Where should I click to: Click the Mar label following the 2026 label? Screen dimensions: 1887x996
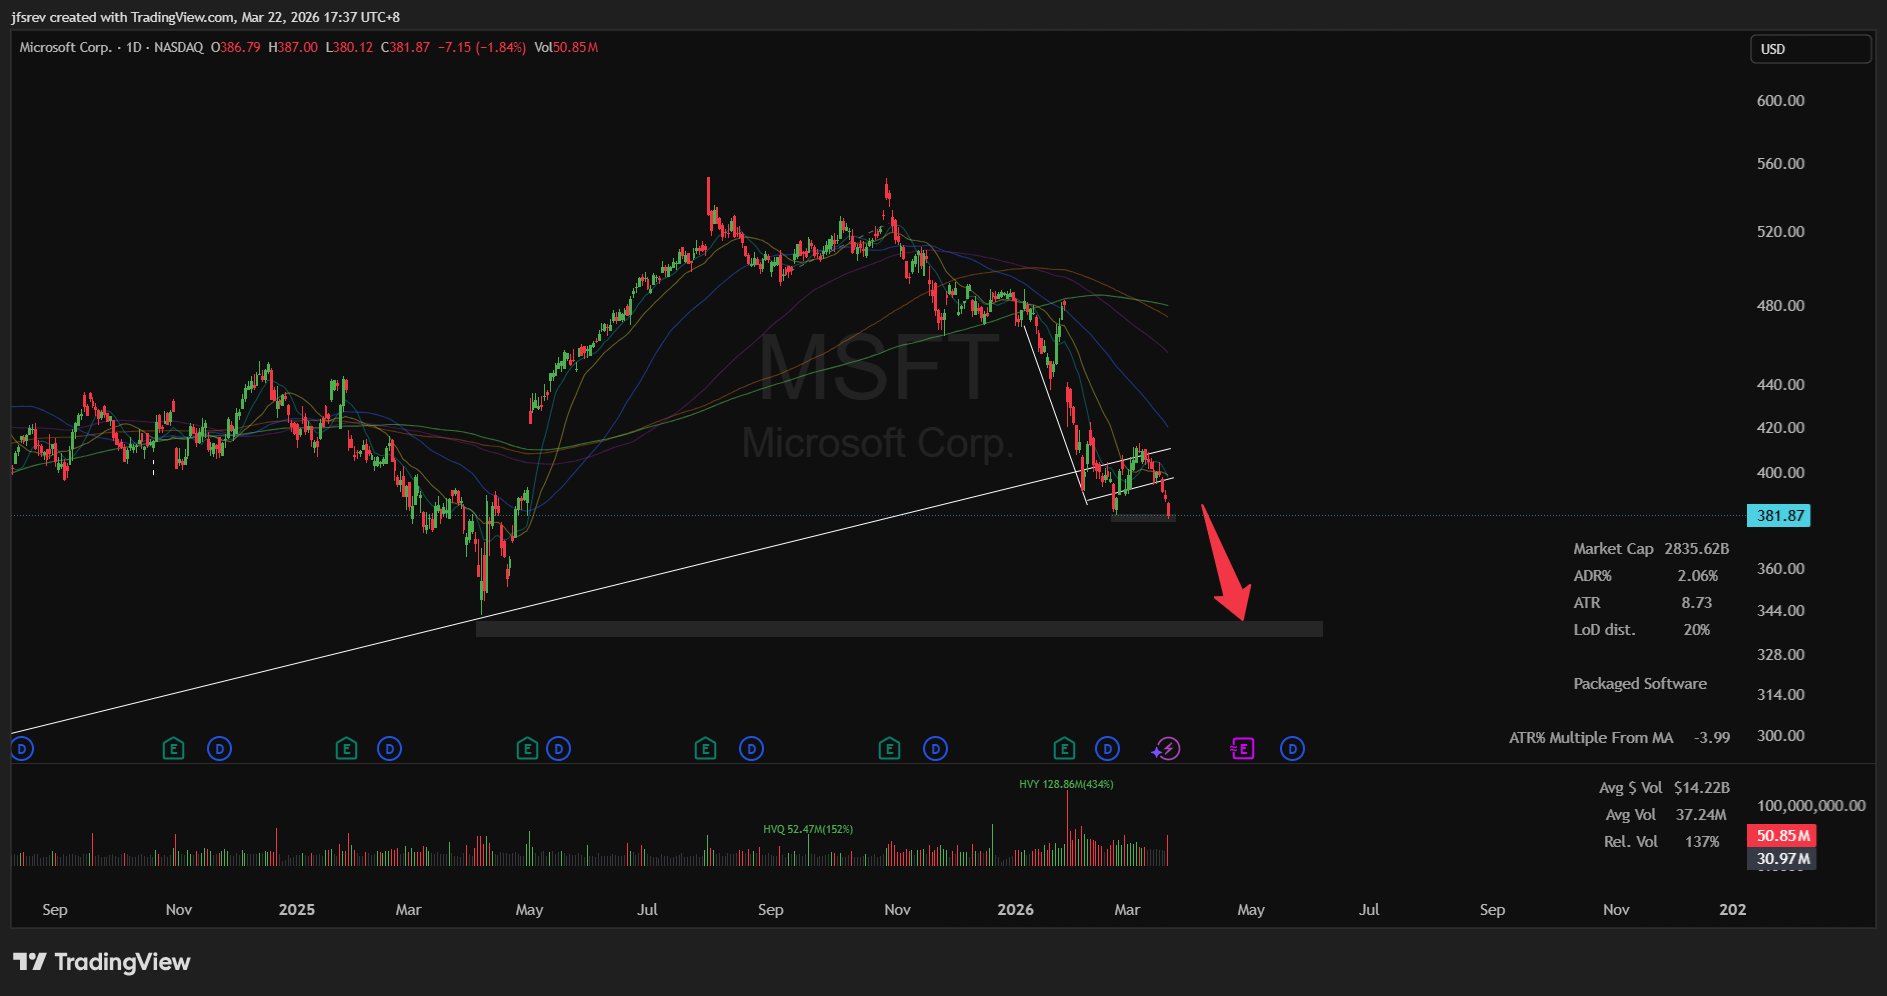(x=1127, y=910)
